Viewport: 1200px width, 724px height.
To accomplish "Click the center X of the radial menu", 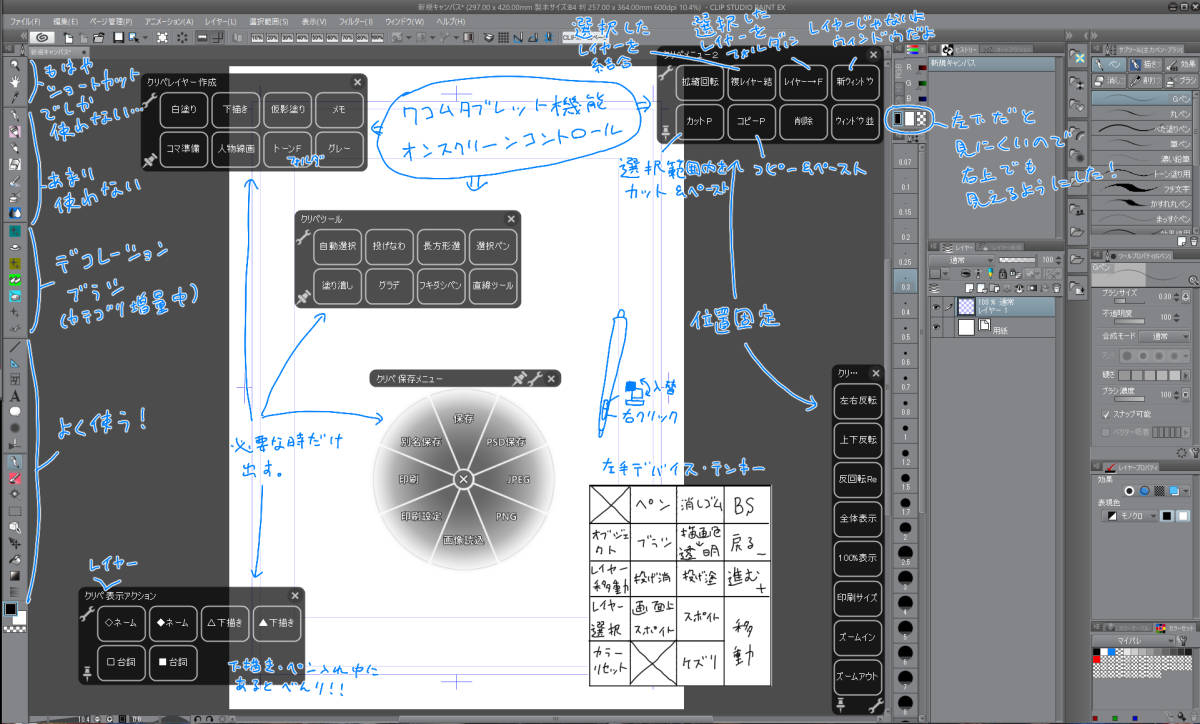I will pyautogui.click(x=462, y=480).
